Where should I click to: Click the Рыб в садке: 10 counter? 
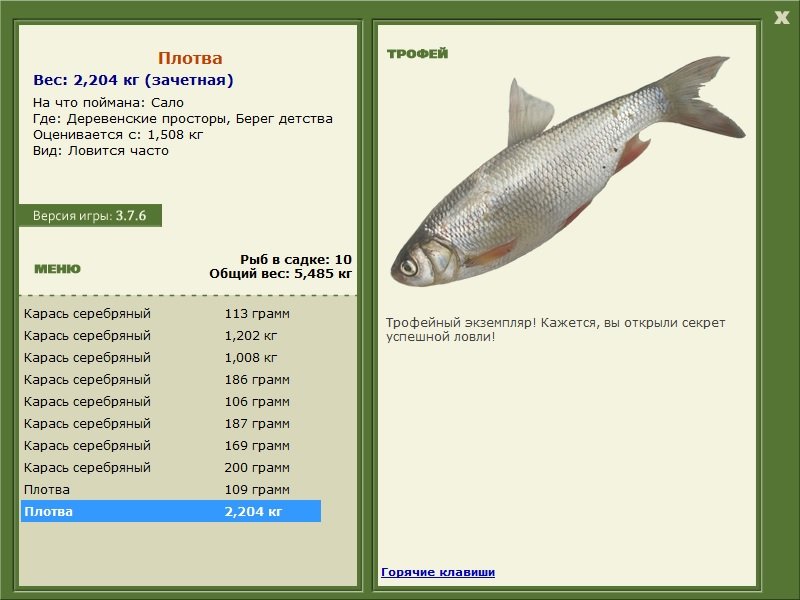pyautogui.click(x=296, y=260)
